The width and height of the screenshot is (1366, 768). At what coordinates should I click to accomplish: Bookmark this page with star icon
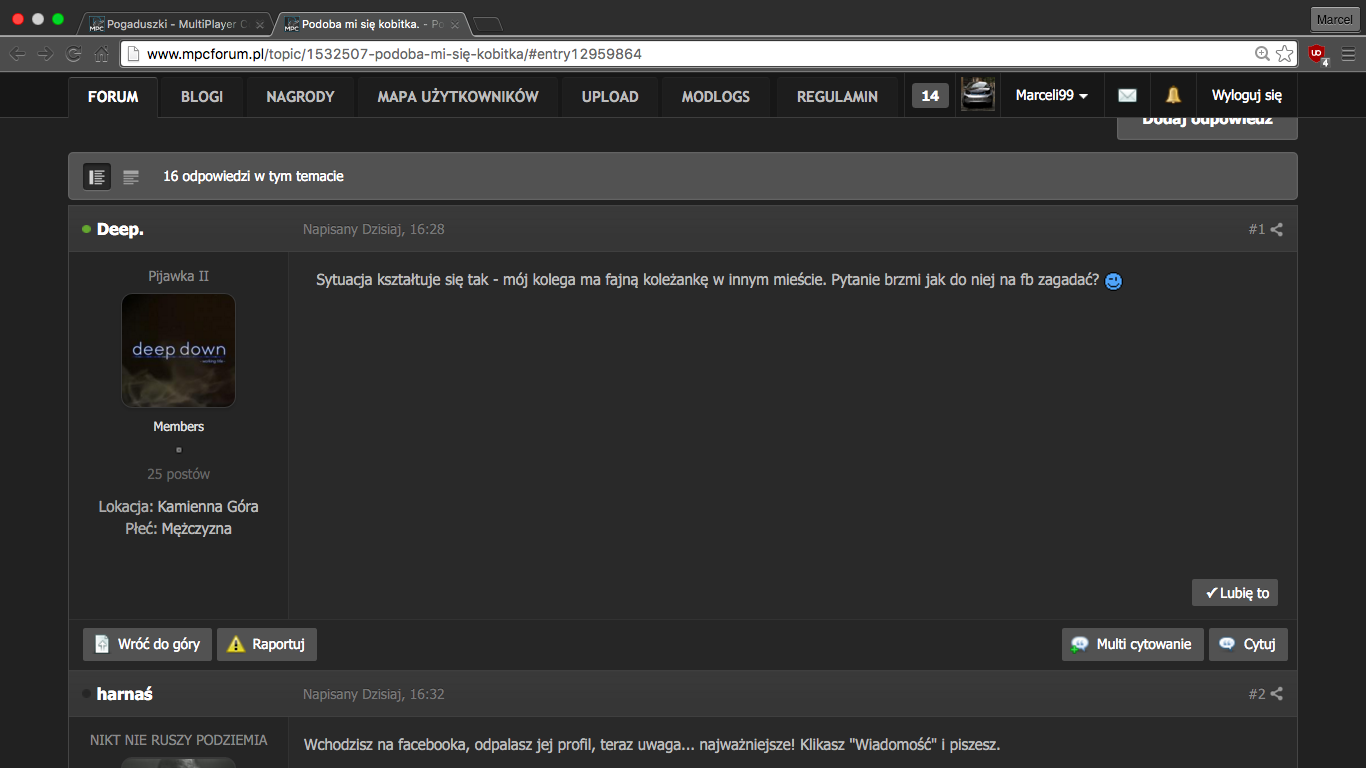pos(1285,54)
